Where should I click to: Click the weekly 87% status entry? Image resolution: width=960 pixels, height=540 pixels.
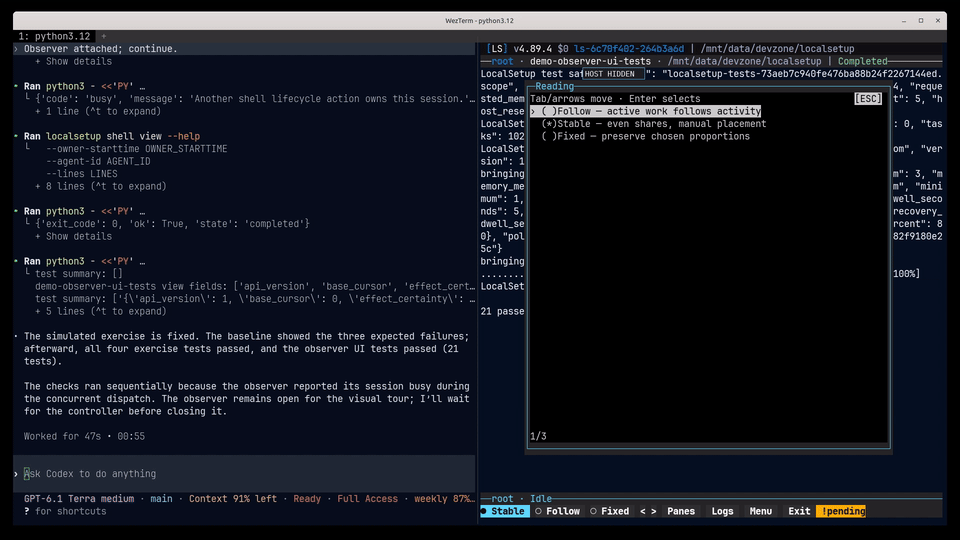tap(444, 499)
